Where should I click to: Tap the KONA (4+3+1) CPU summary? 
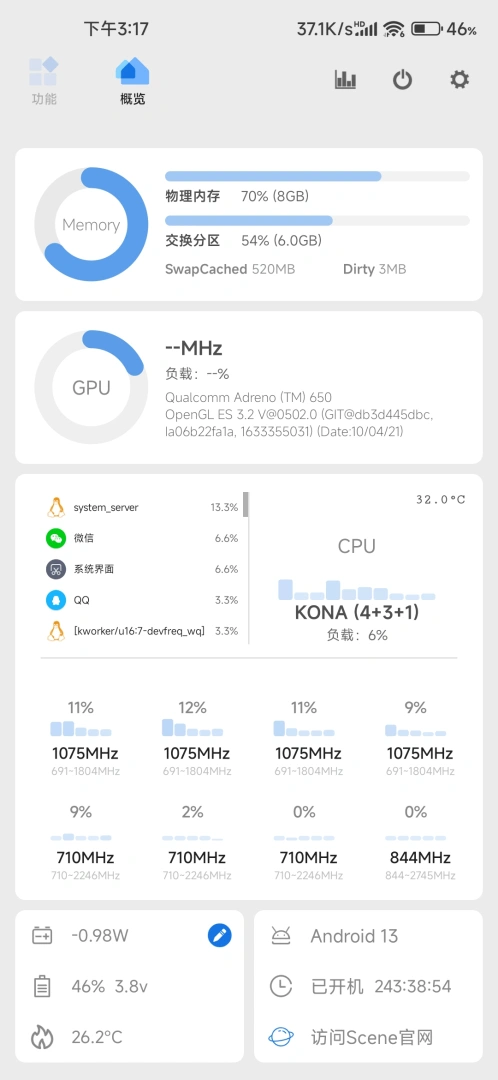point(357,612)
